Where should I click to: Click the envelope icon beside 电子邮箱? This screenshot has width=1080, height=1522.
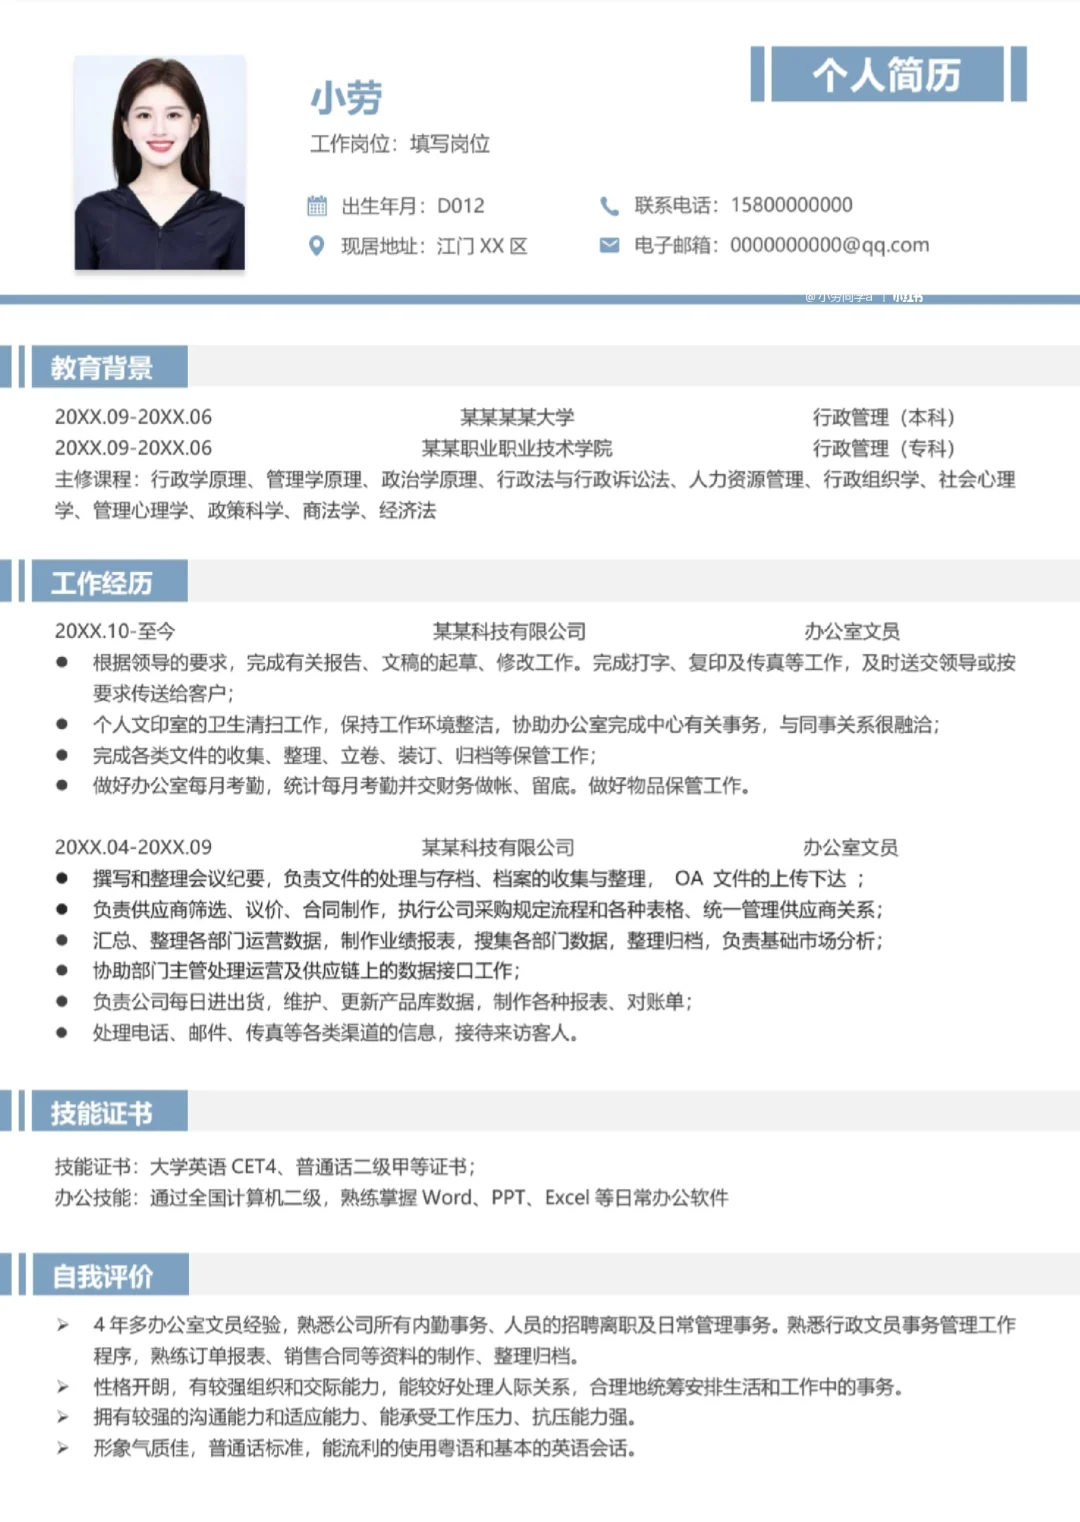(609, 245)
